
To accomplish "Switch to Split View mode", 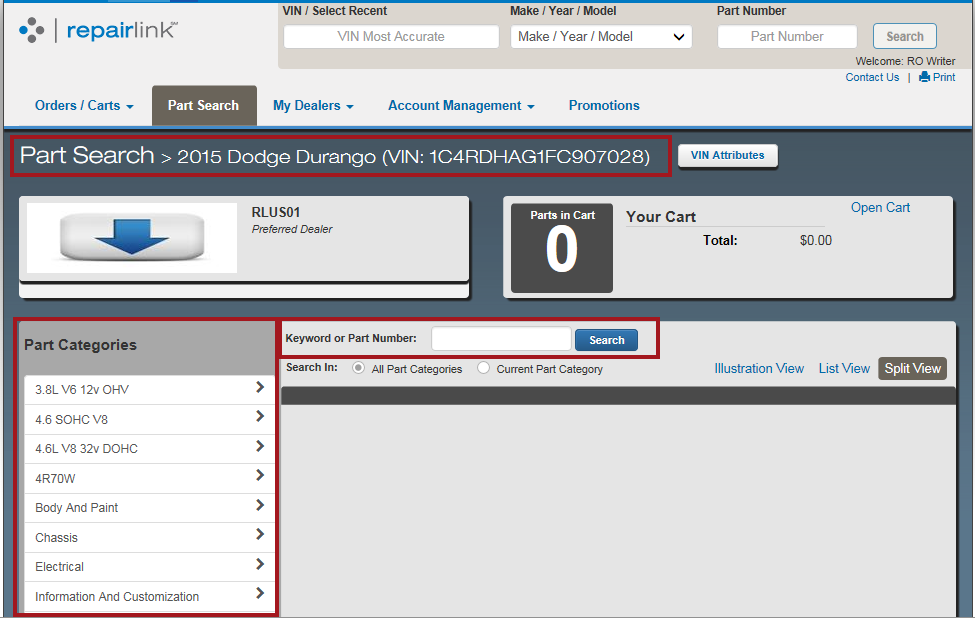I will (x=911, y=368).
